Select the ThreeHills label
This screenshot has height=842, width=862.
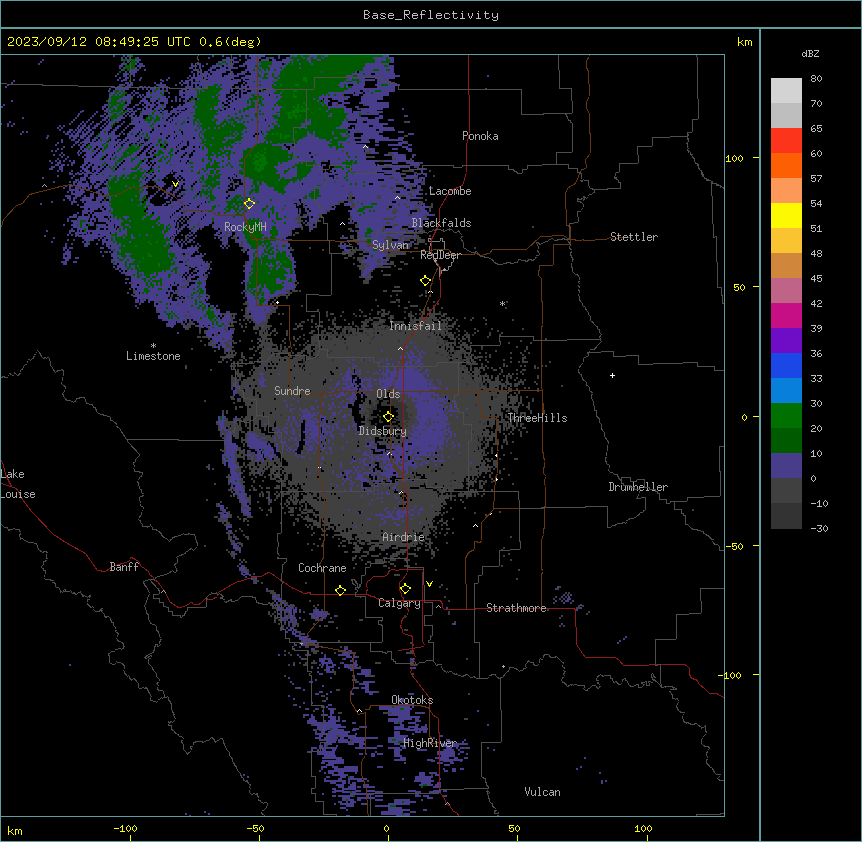click(537, 418)
